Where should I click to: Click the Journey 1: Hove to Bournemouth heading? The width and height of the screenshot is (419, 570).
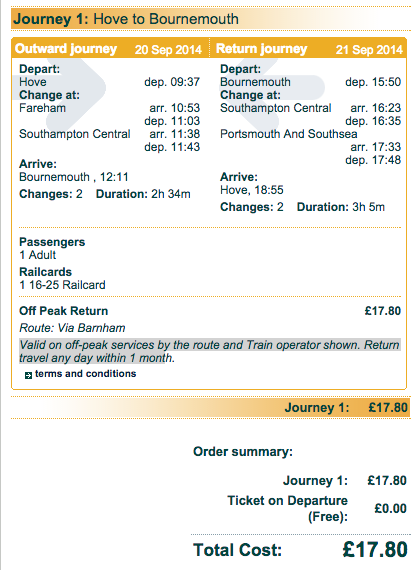pyautogui.click(x=126, y=19)
